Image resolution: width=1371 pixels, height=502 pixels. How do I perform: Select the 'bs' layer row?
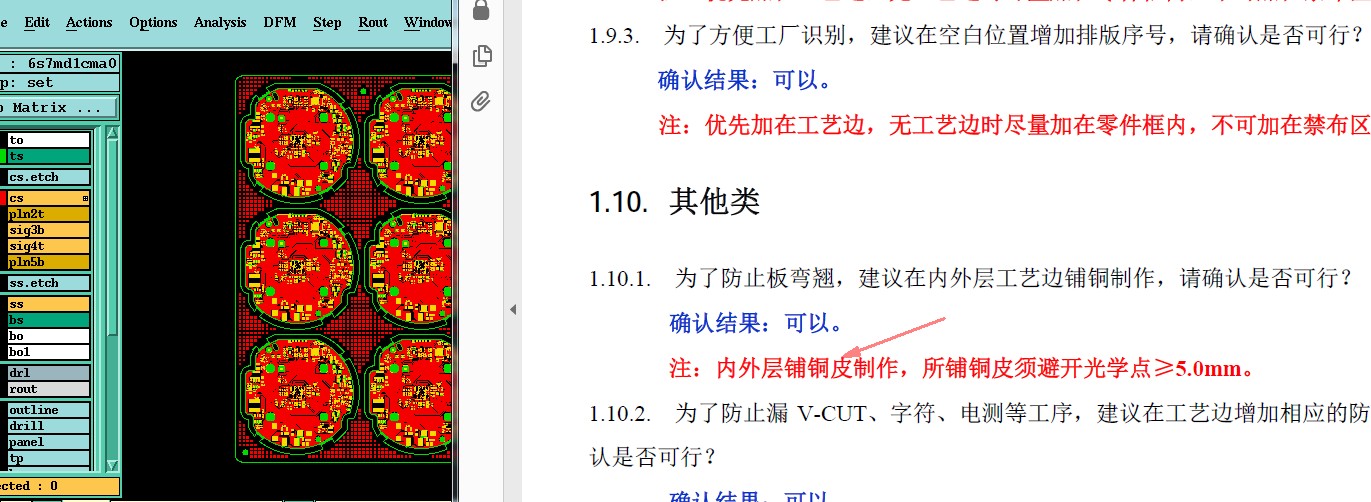tap(49, 320)
